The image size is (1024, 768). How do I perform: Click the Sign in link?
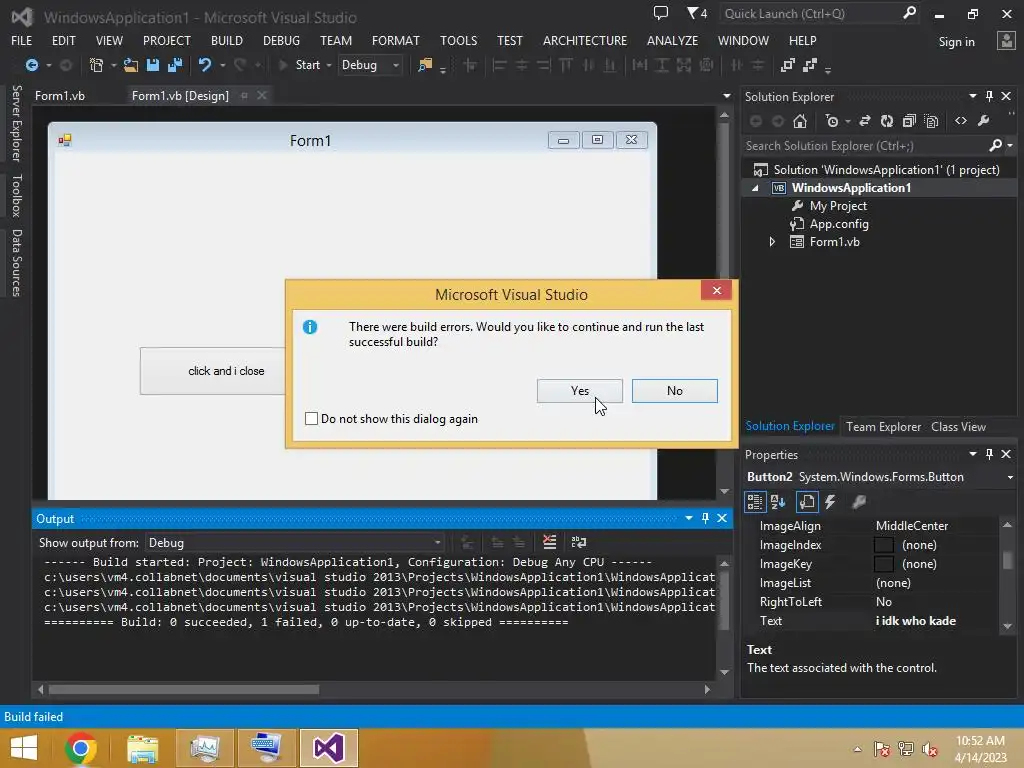[x=956, y=42]
